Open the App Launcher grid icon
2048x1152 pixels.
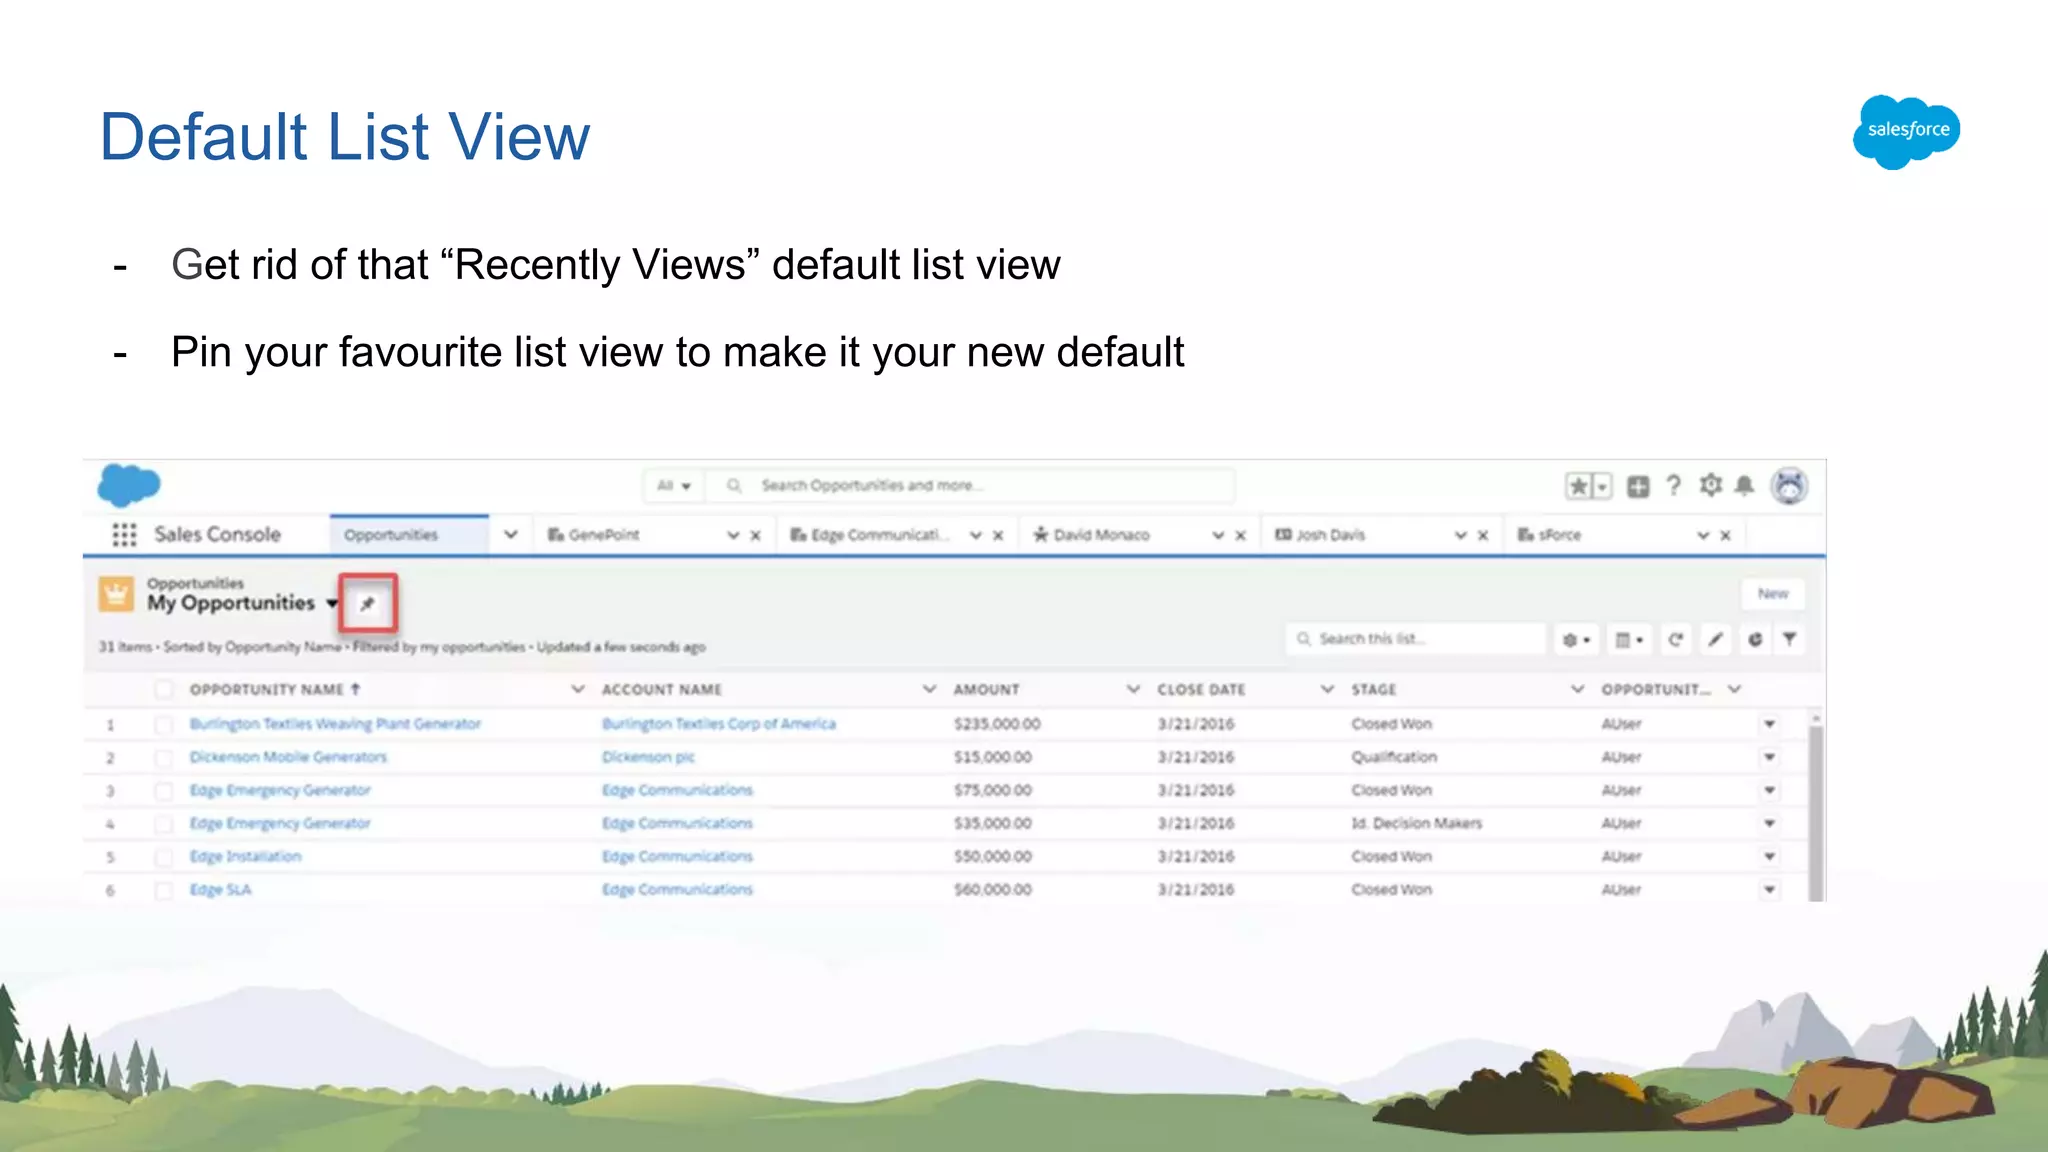point(124,535)
